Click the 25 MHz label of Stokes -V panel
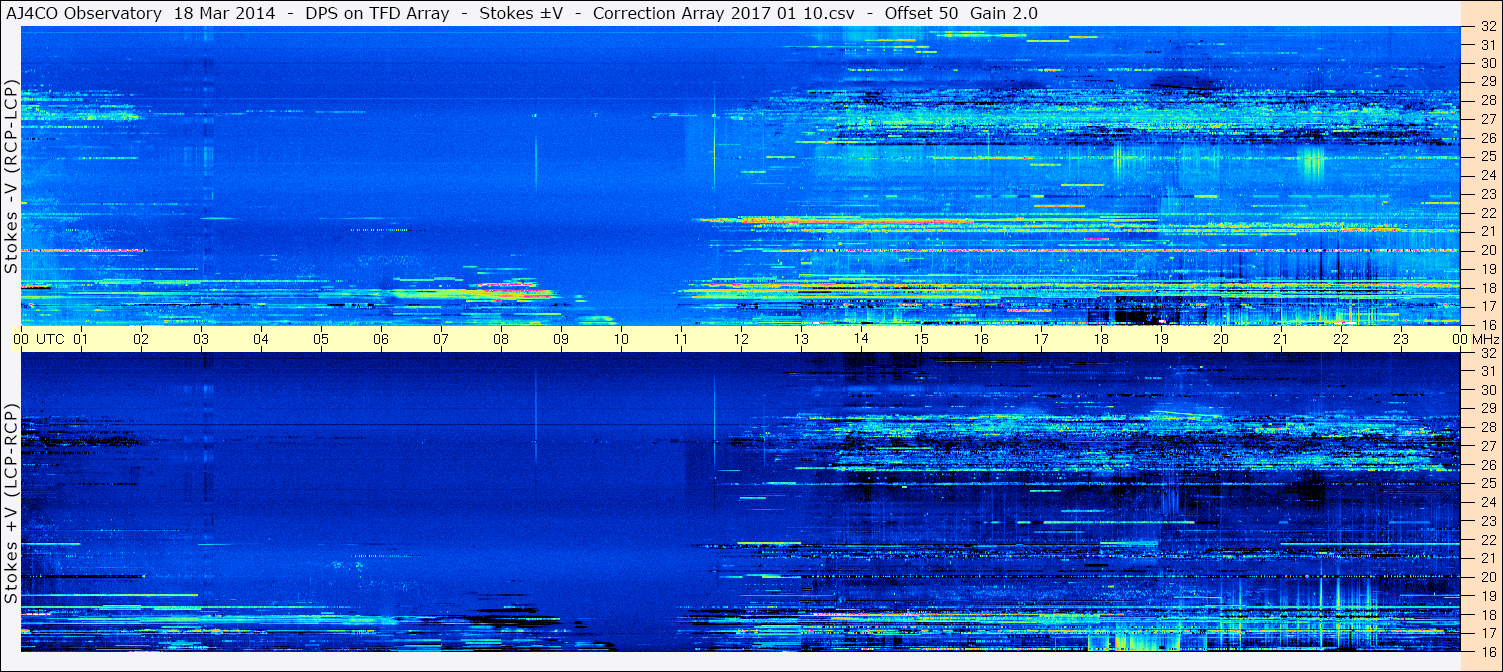Screen dimensions: 1503x672 pos(1488,156)
